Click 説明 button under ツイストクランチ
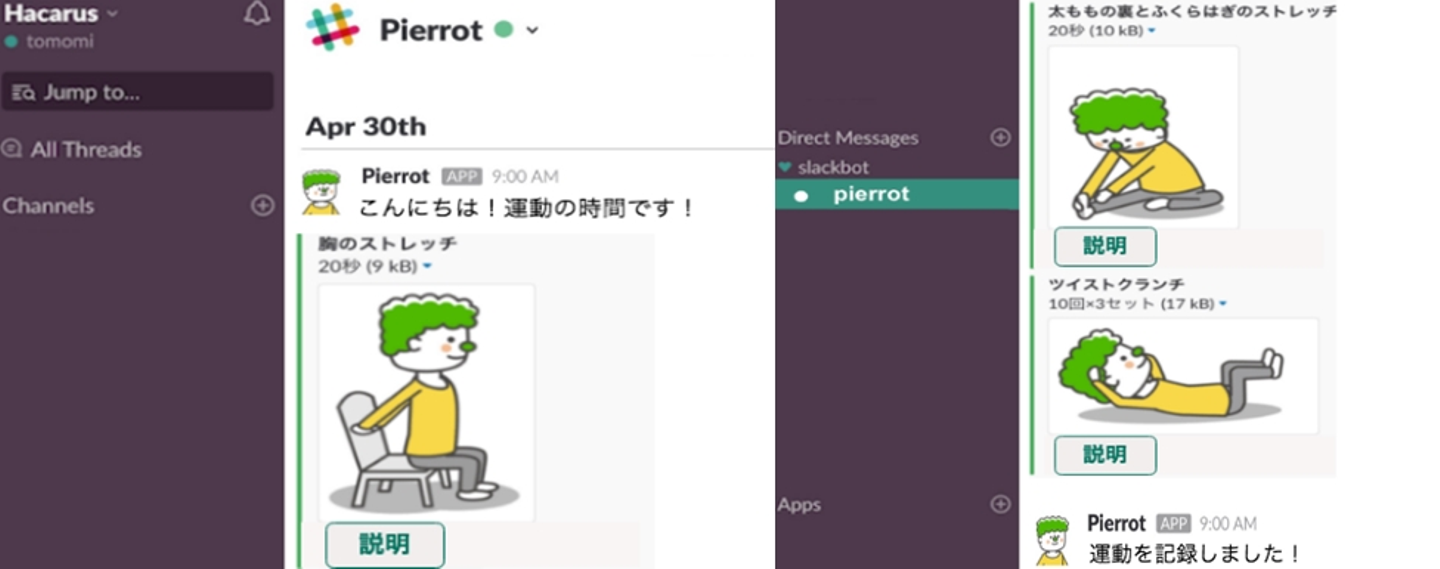 1105,455
